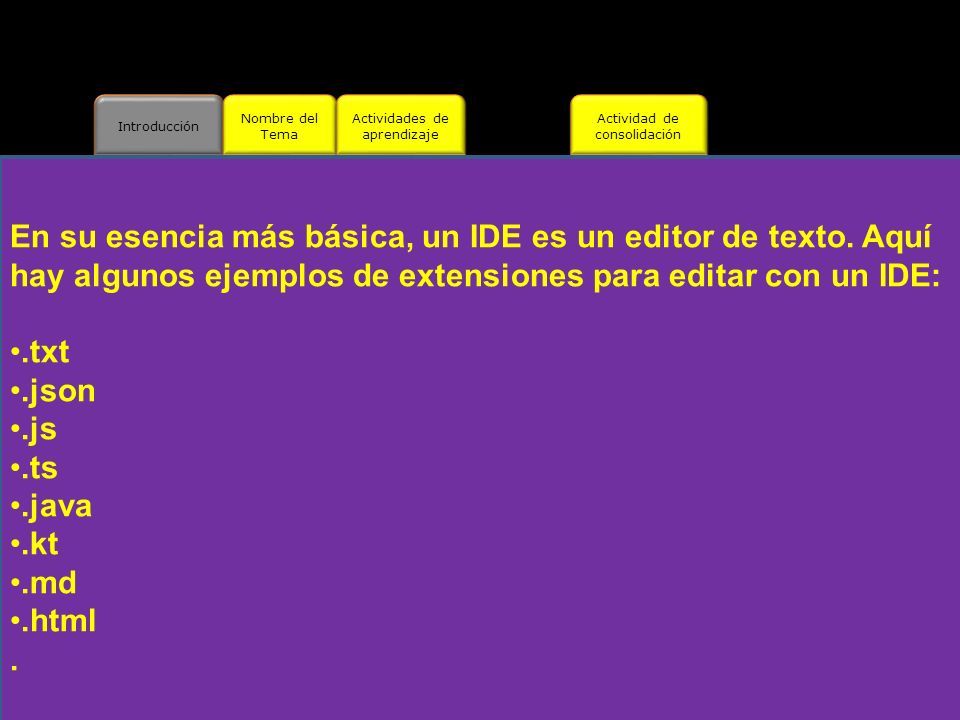
Task: Click the '.kt' bullet item
Action: pos(34,544)
